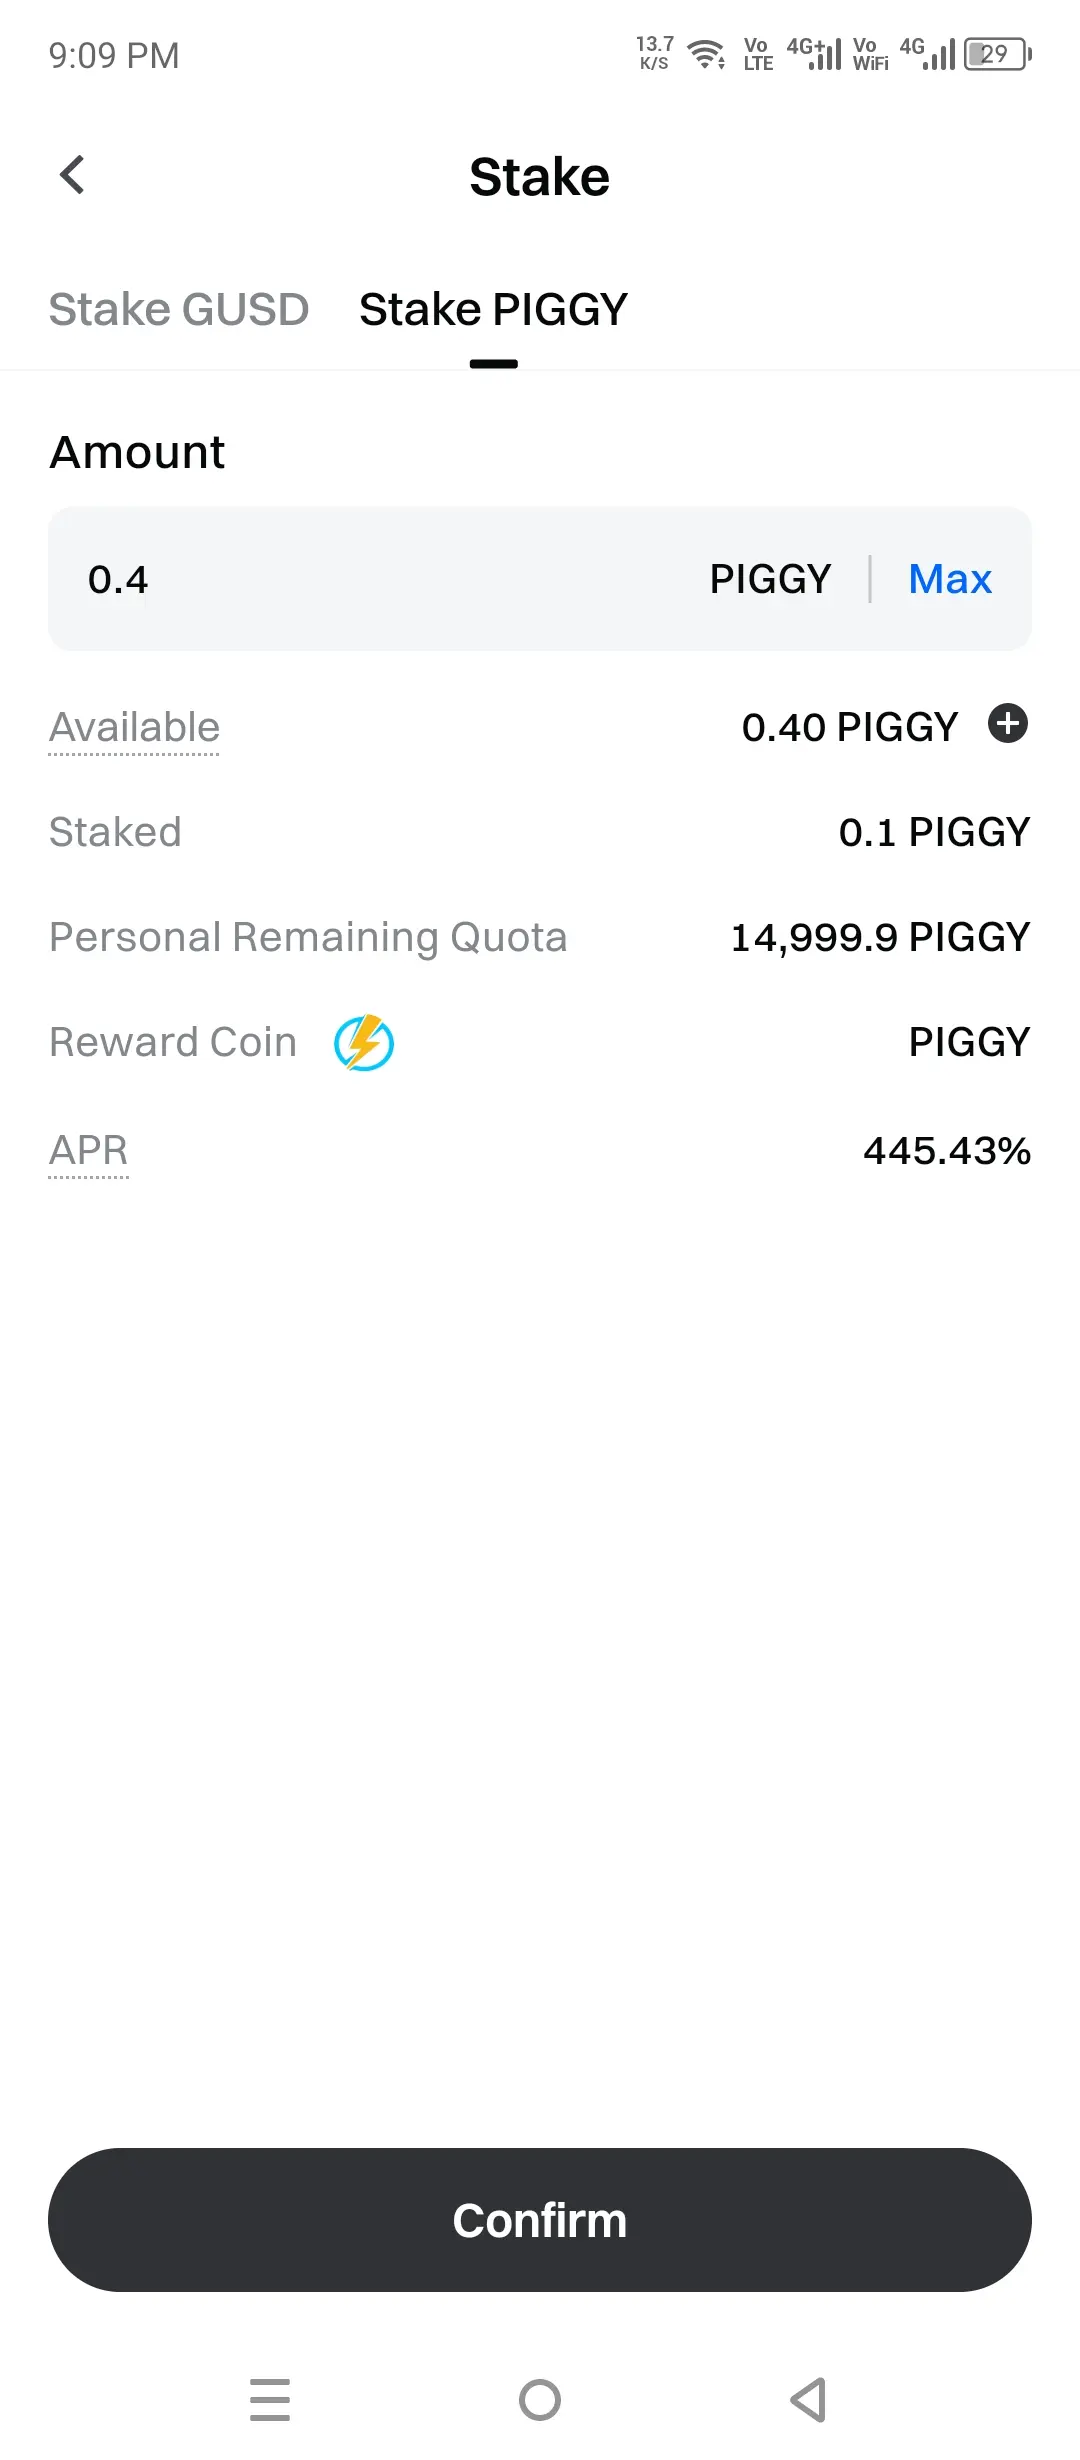Image resolution: width=1080 pixels, height=2460 pixels.
Task: Tap the 4G signal strength icon
Action: click(x=928, y=54)
